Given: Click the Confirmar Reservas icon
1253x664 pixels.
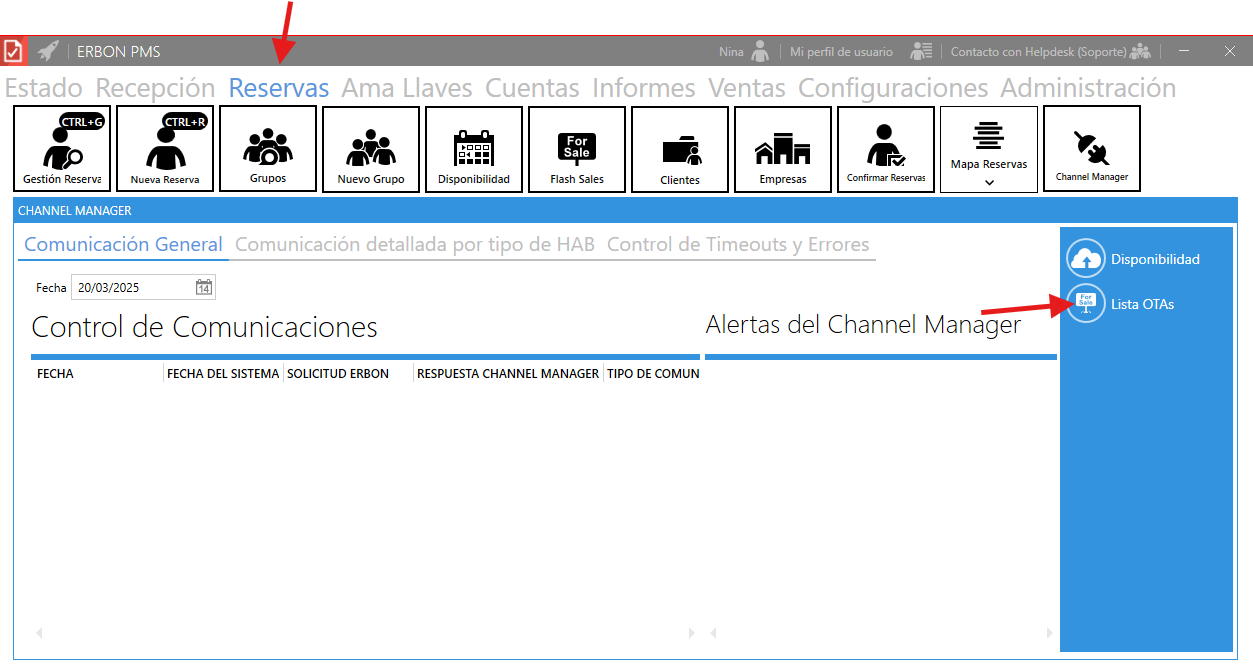Looking at the screenshot, I should click(x=886, y=149).
